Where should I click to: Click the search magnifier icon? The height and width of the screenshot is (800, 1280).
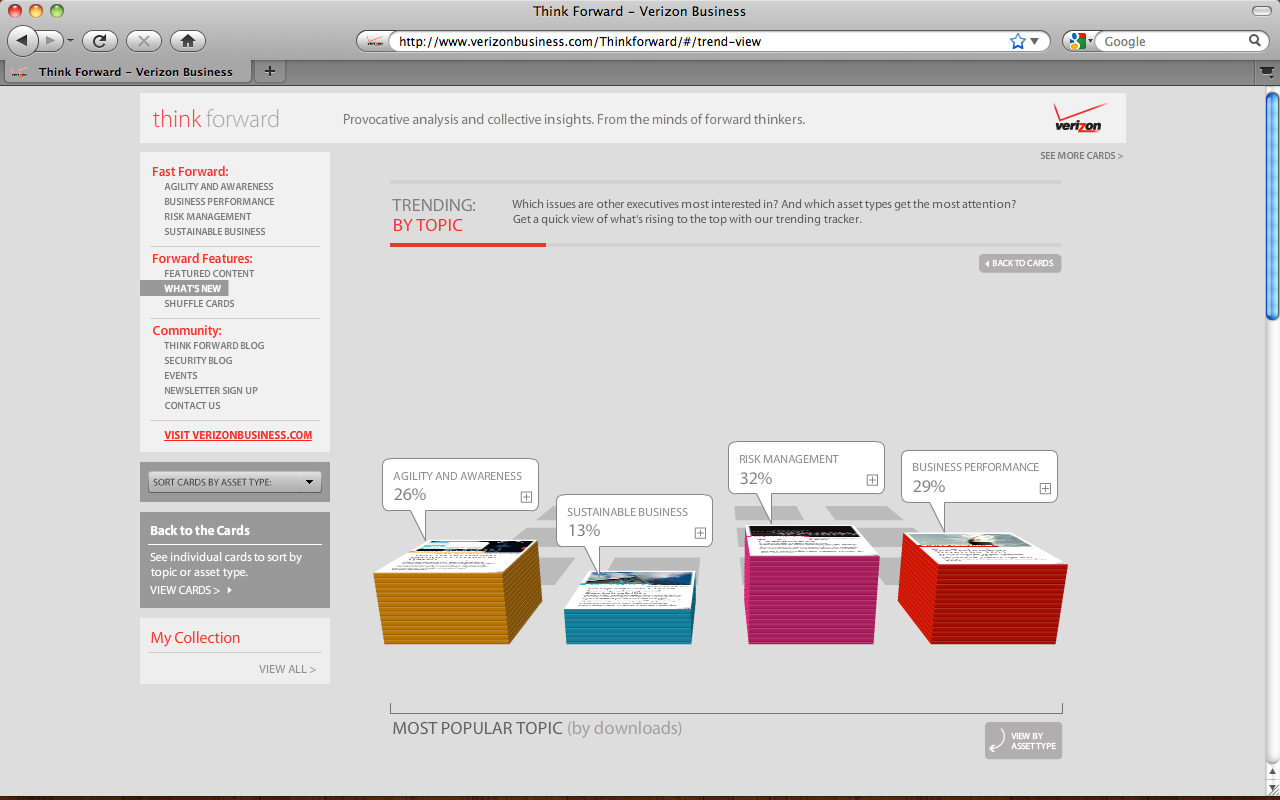click(1255, 41)
